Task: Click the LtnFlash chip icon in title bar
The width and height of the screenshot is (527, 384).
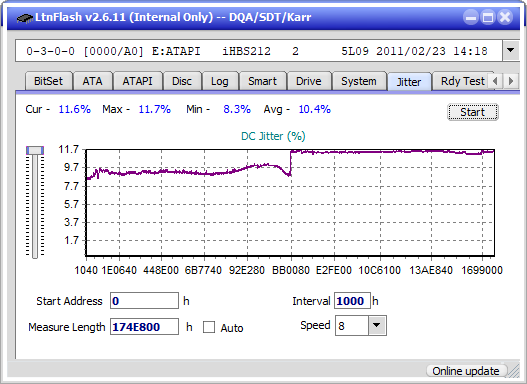Action: 24,17
